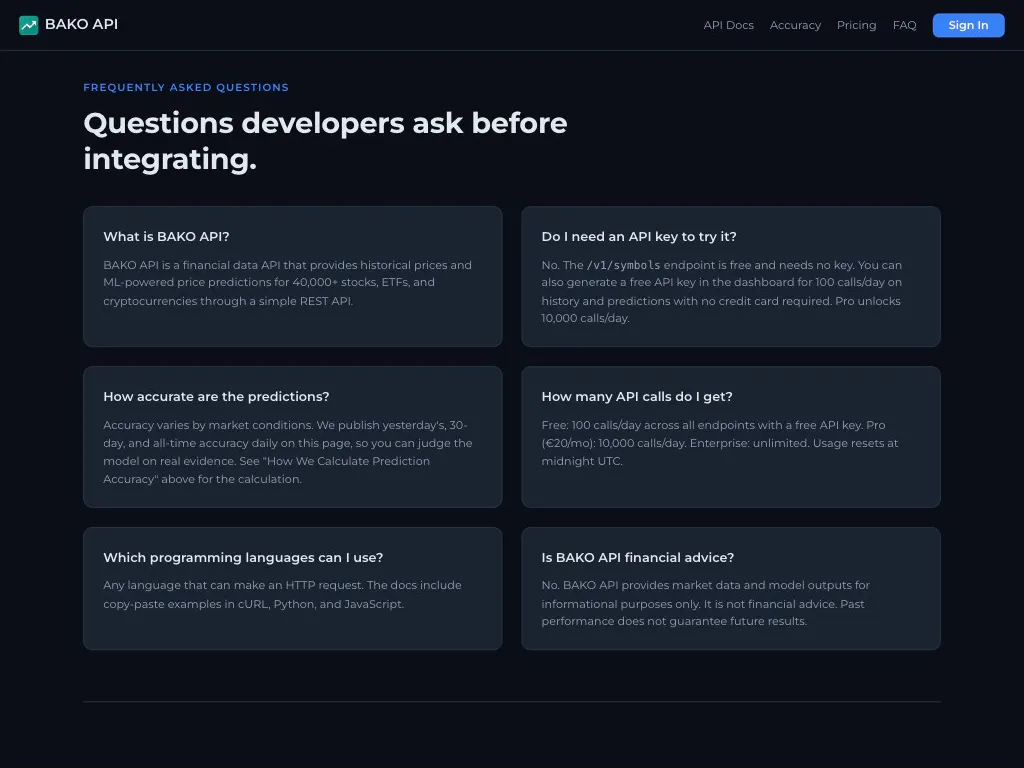
Task: Click the answer about informational purposes only
Action: (x=705, y=603)
